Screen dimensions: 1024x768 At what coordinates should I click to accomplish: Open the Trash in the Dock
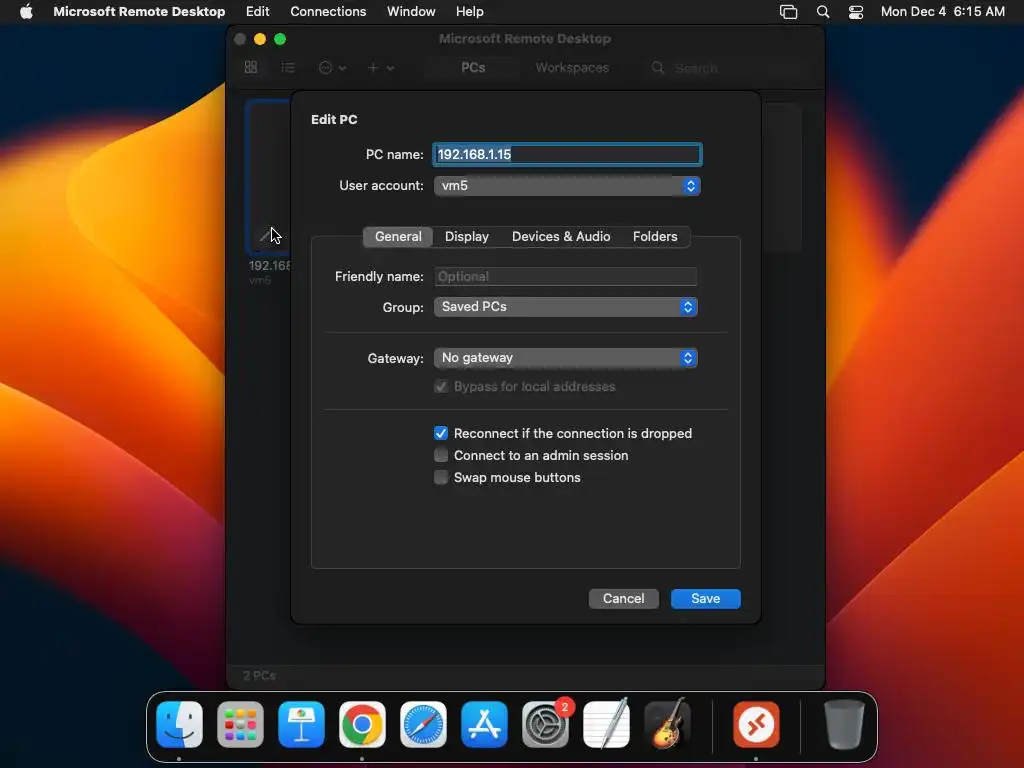click(844, 724)
